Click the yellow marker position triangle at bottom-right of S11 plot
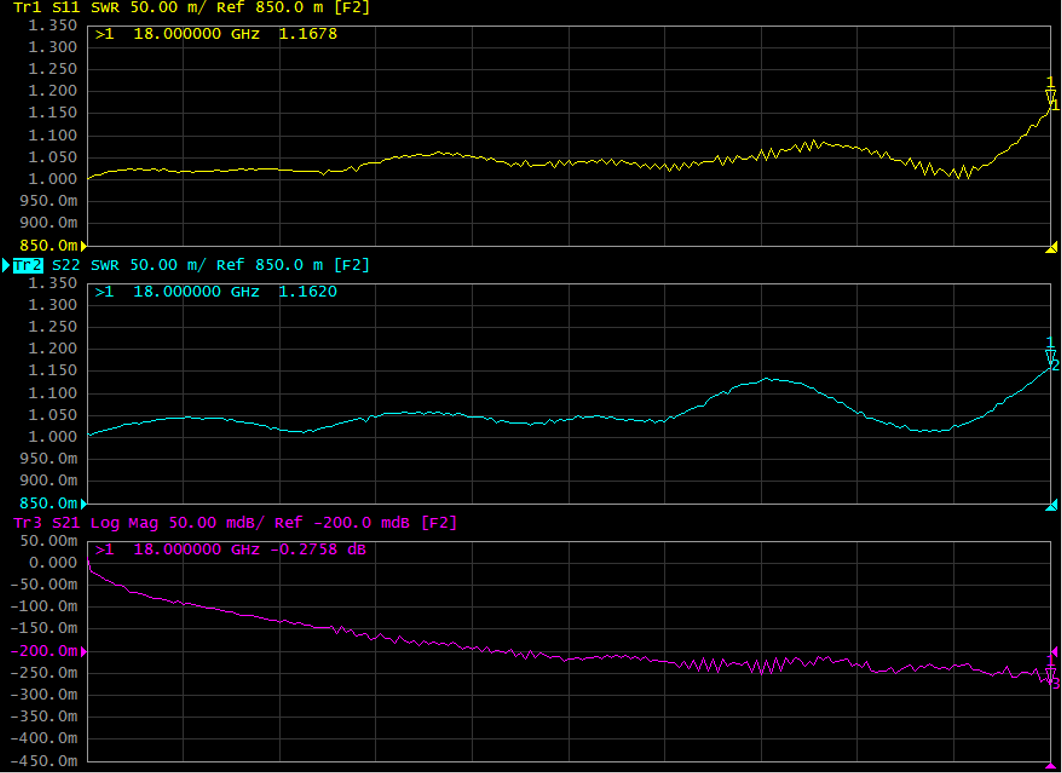 (1051, 247)
